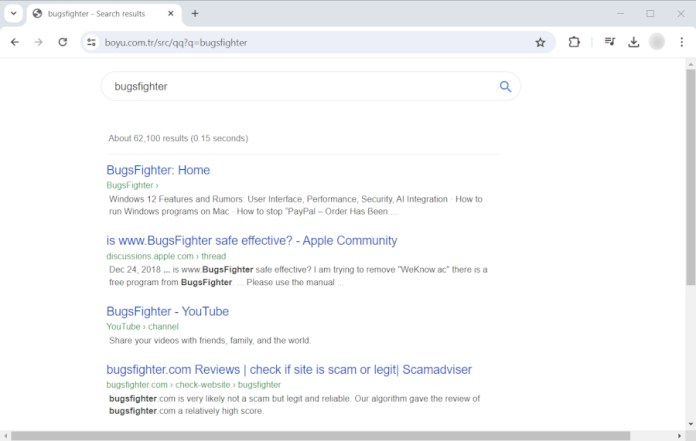696x441 pixels.
Task: Click the scrollbar up arrow
Action: [x=690, y=65]
